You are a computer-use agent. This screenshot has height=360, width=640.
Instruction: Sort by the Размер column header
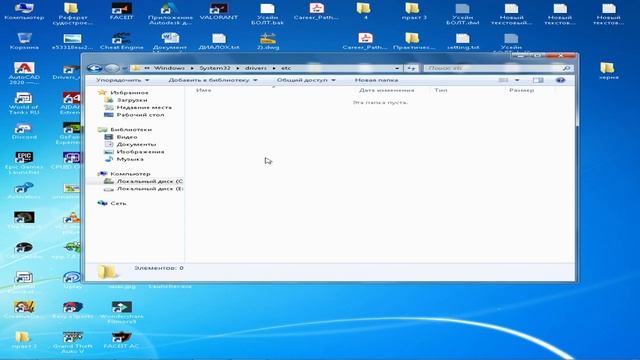click(x=521, y=90)
